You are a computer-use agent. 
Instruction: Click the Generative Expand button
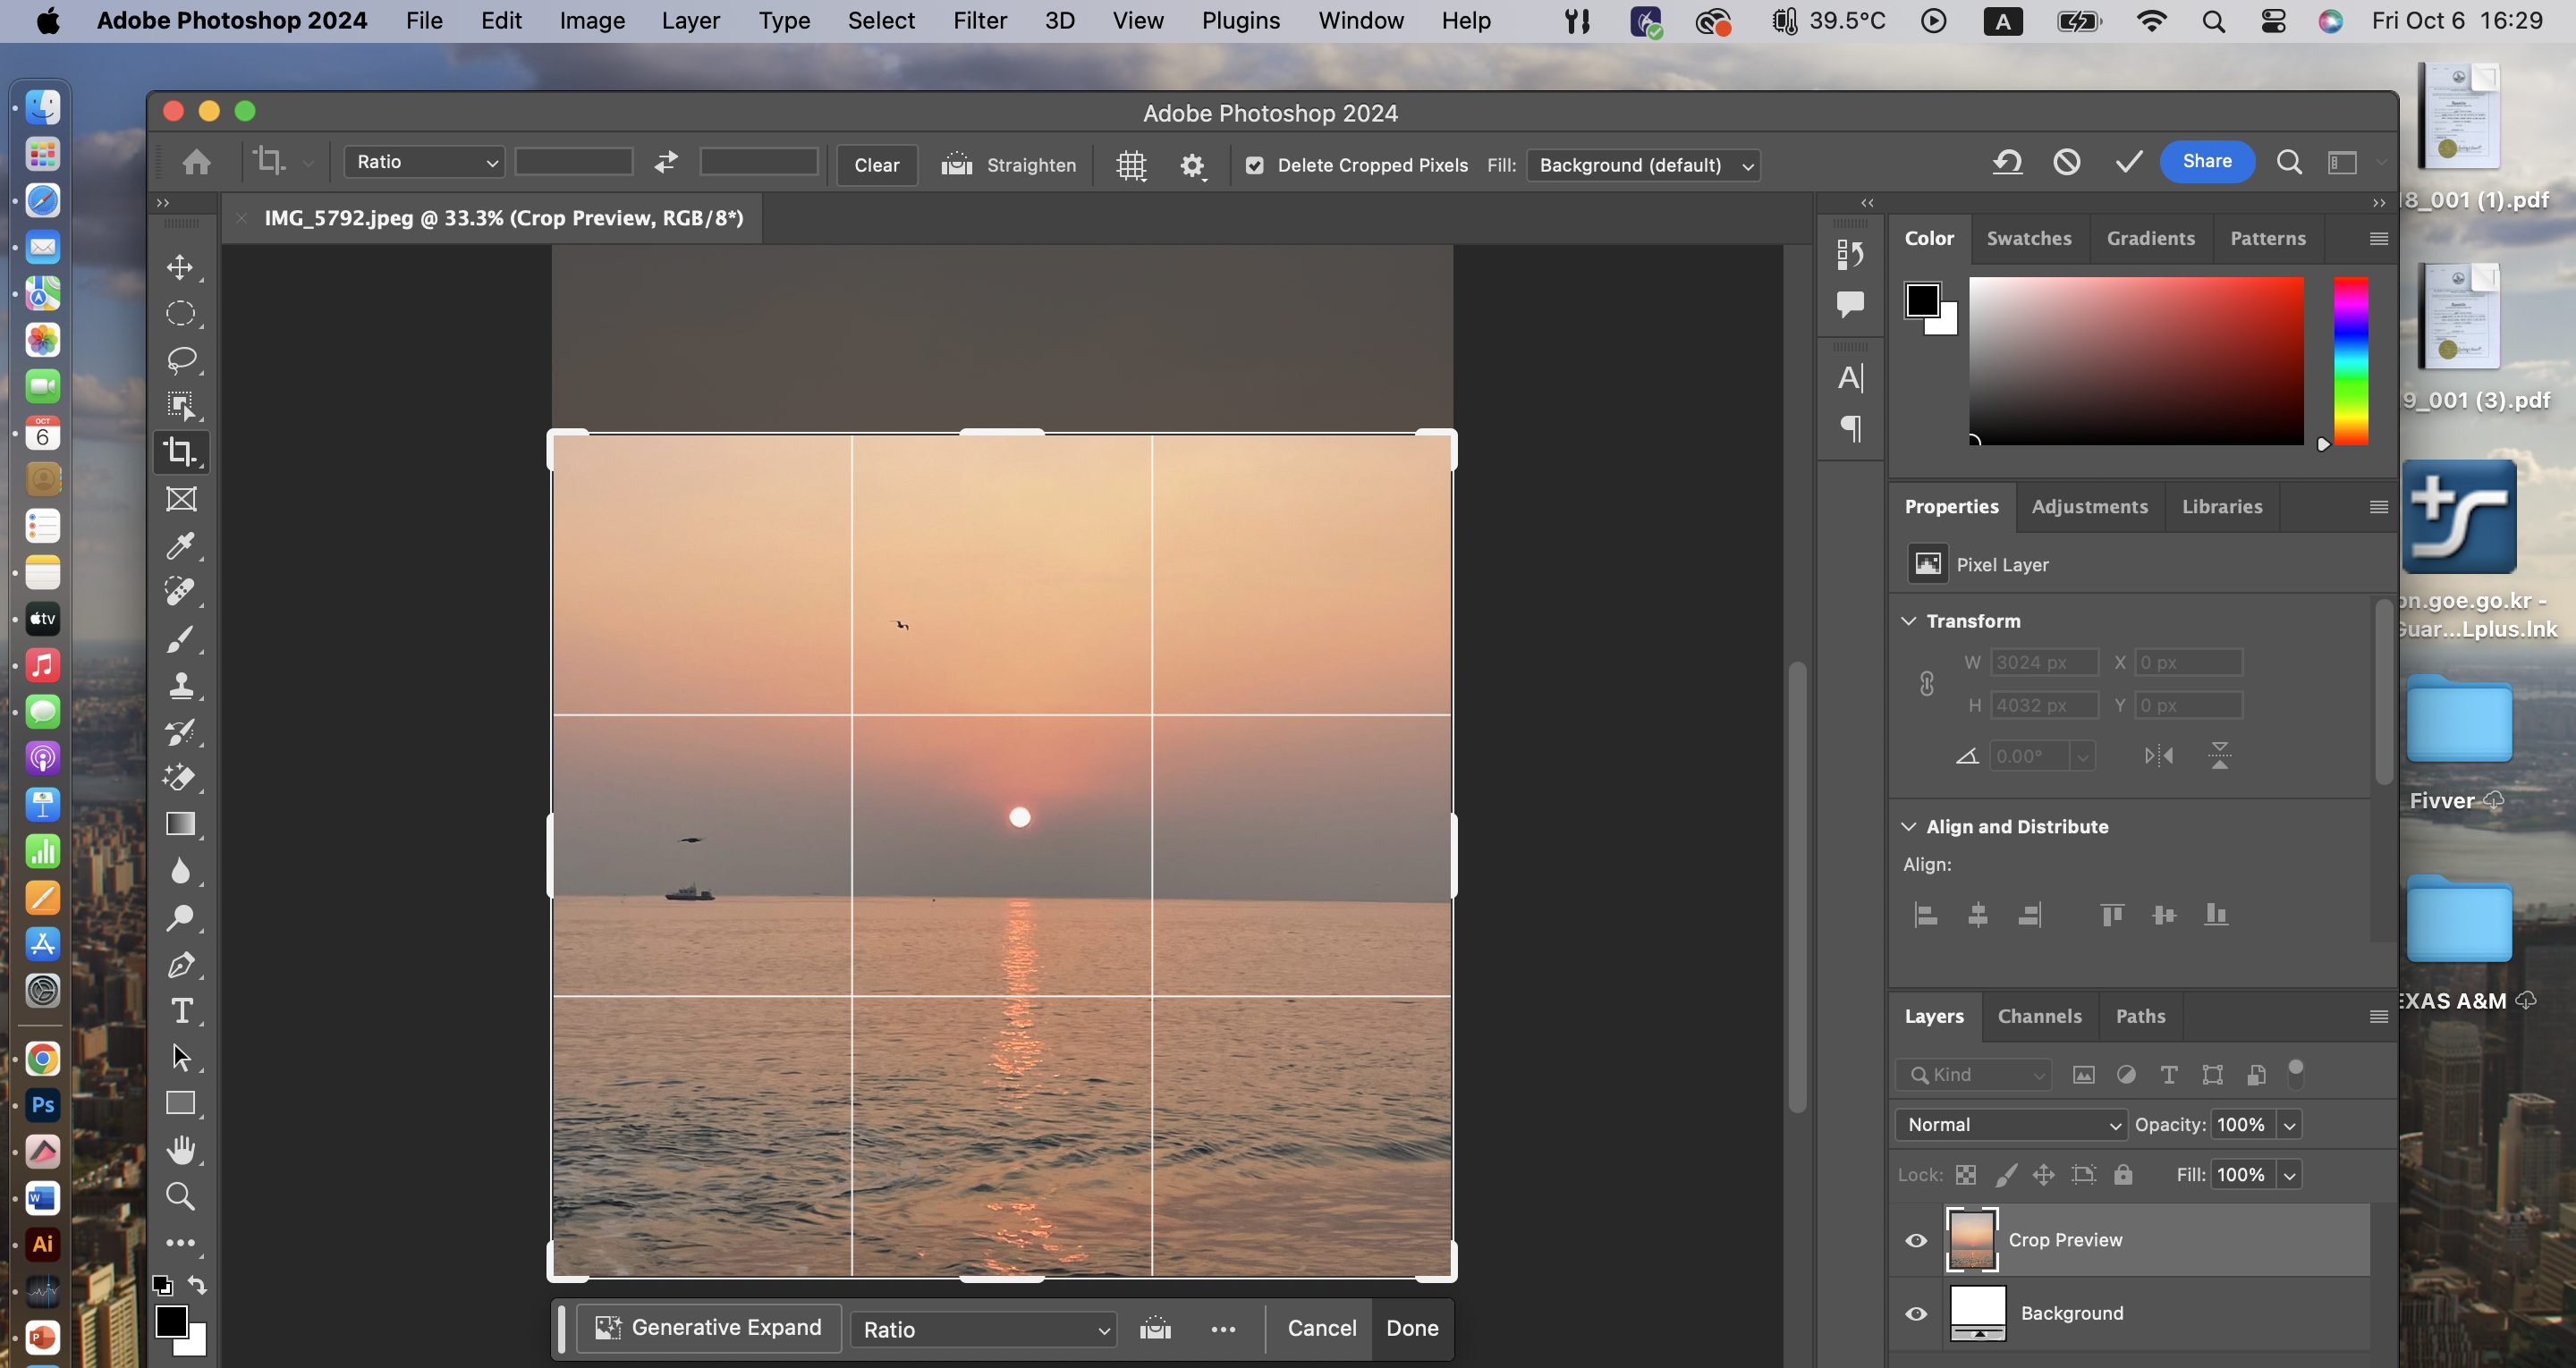(x=709, y=1328)
